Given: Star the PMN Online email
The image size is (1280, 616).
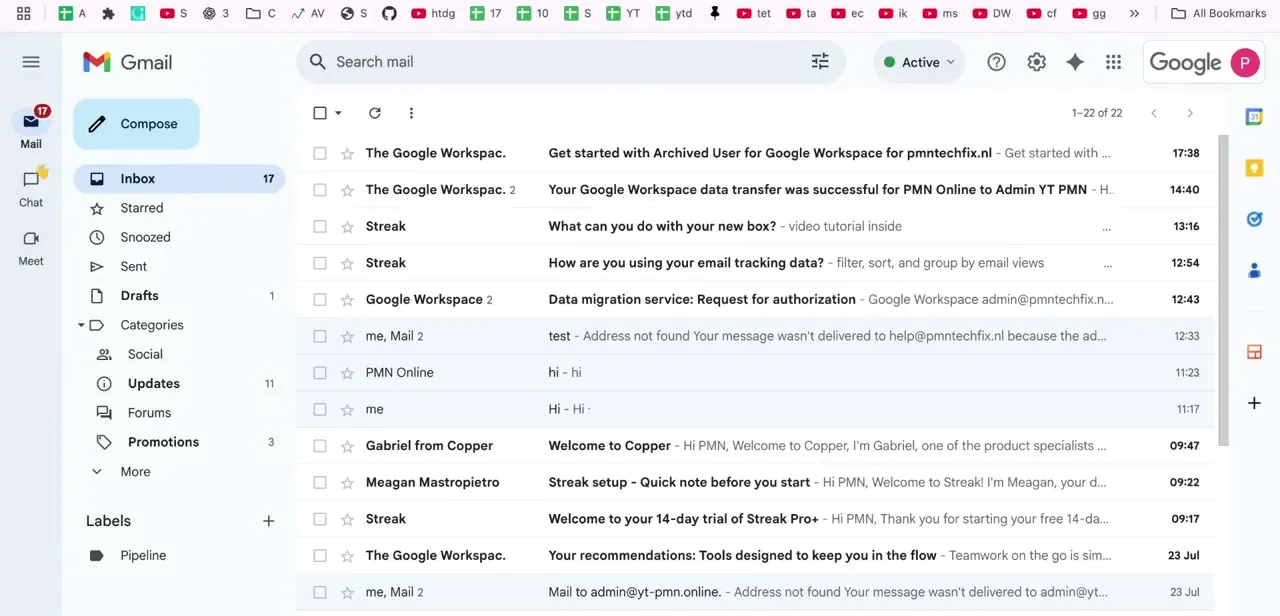Looking at the screenshot, I should click(347, 373).
